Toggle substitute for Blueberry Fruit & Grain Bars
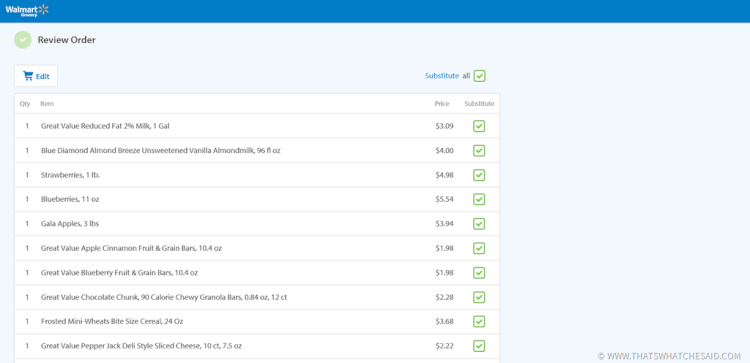This screenshot has width=750, height=363. tap(479, 273)
